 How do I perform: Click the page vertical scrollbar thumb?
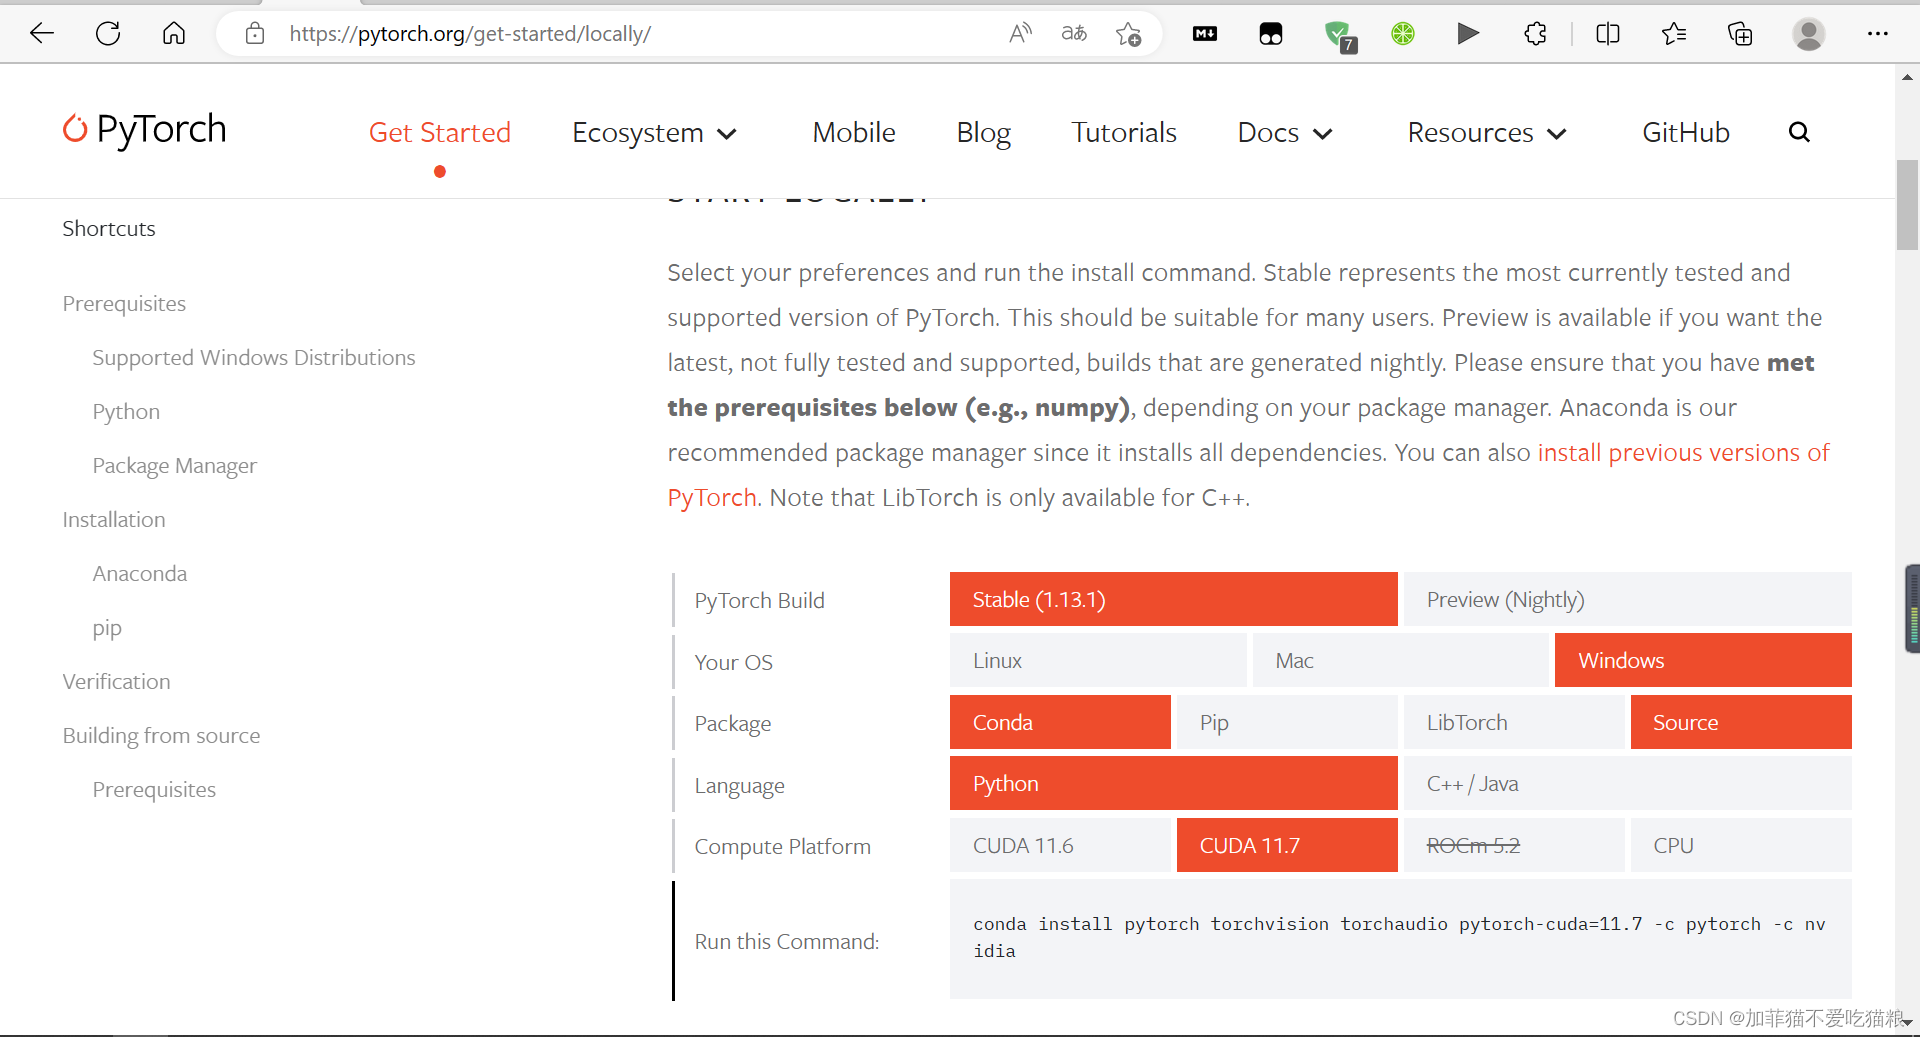pyautogui.click(x=1907, y=205)
